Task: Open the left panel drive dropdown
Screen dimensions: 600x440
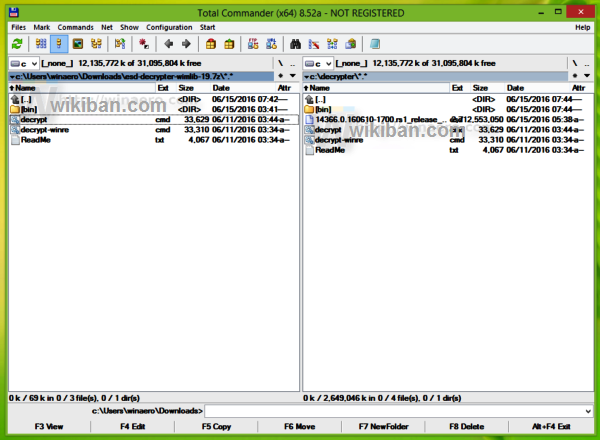Action: [24, 64]
